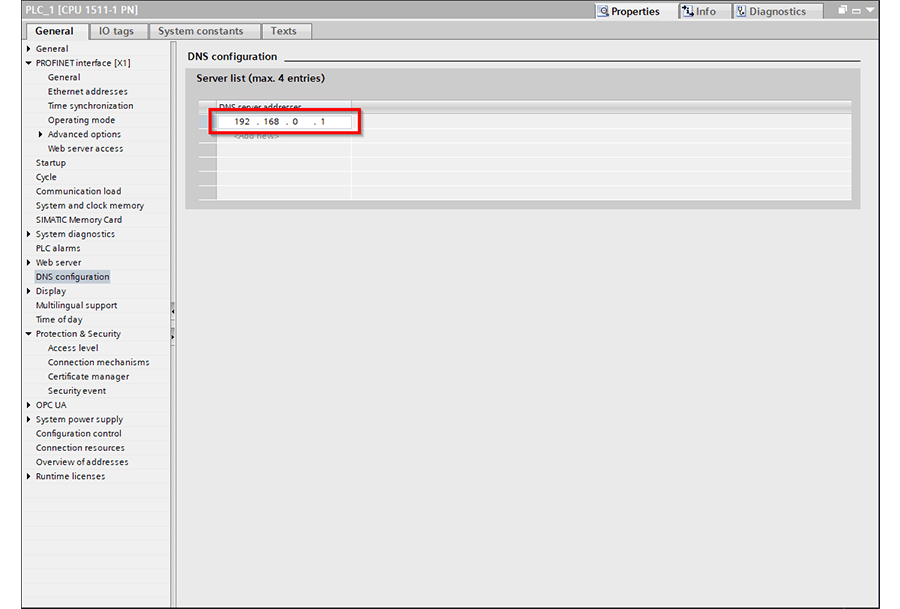This screenshot has width=900, height=609.
Task: Open Multilingual support settings
Action: pyautogui.click(x=76, y=305)
